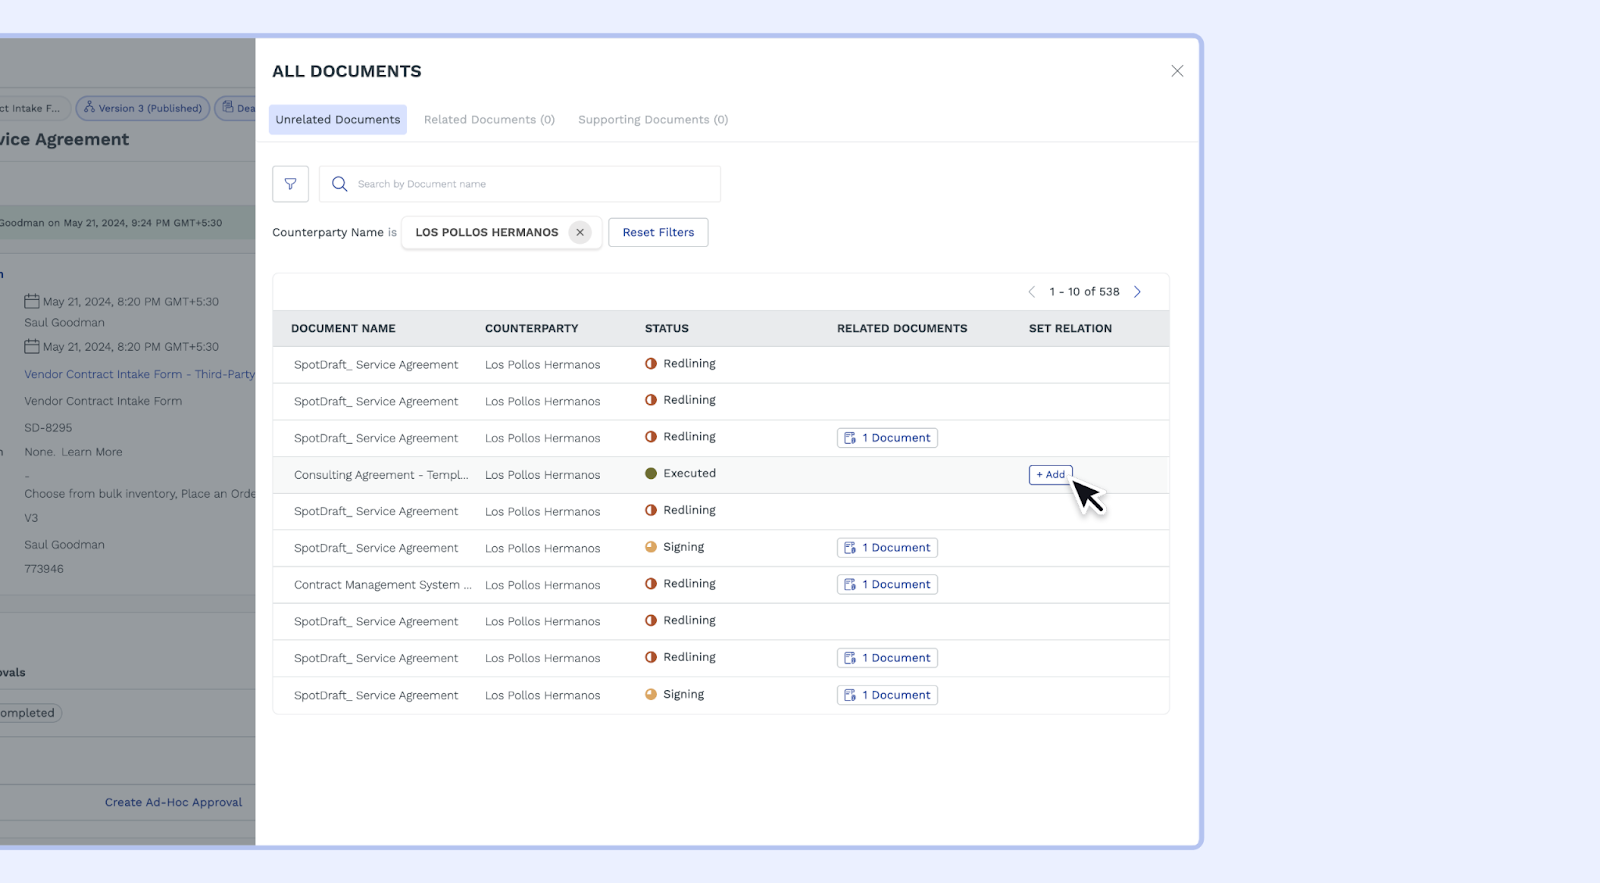Open 1 Document badge in third row

887,438
